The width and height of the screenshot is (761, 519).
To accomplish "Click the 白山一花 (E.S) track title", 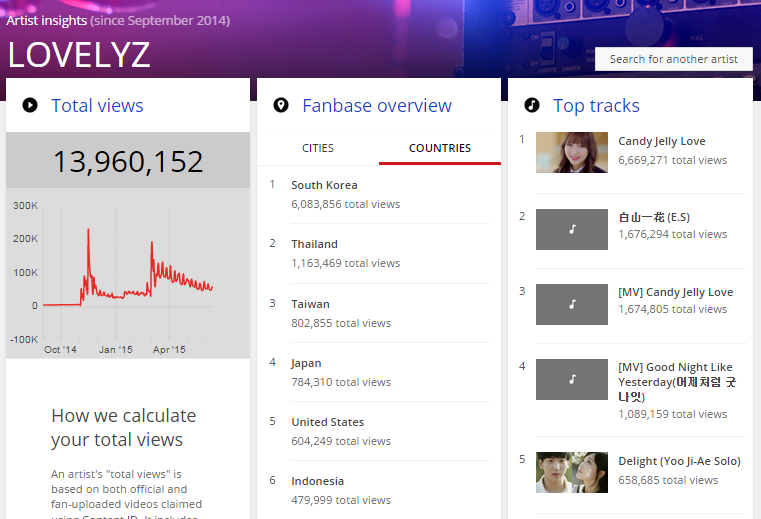I will click(x=654, y=217).
